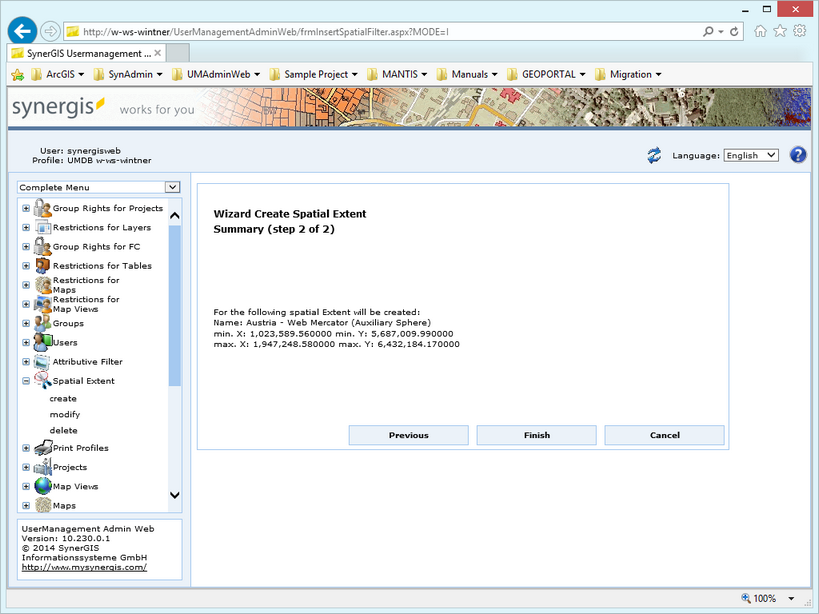
Task: Collapse the Spatial Extent tree node
Action: click(x=24, y=380)
